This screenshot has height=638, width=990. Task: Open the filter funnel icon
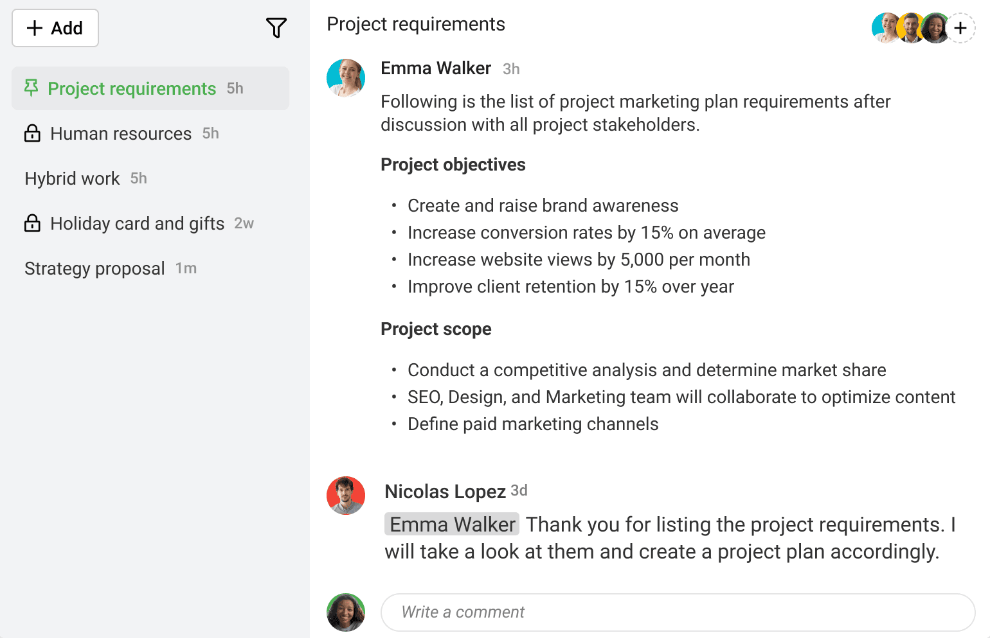(276, 28)
